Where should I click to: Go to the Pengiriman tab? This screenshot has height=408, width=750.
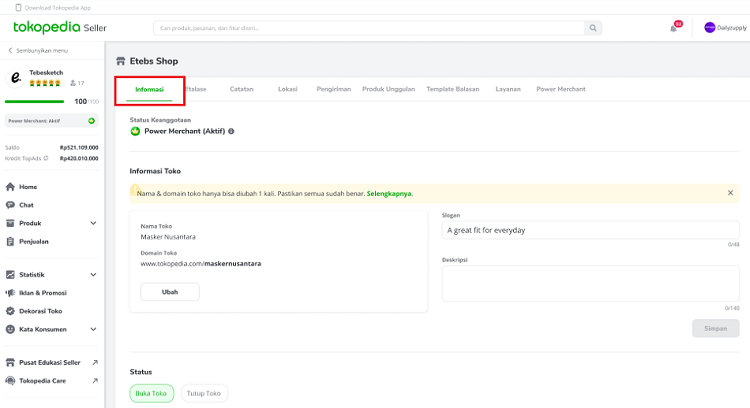point(334,89)
